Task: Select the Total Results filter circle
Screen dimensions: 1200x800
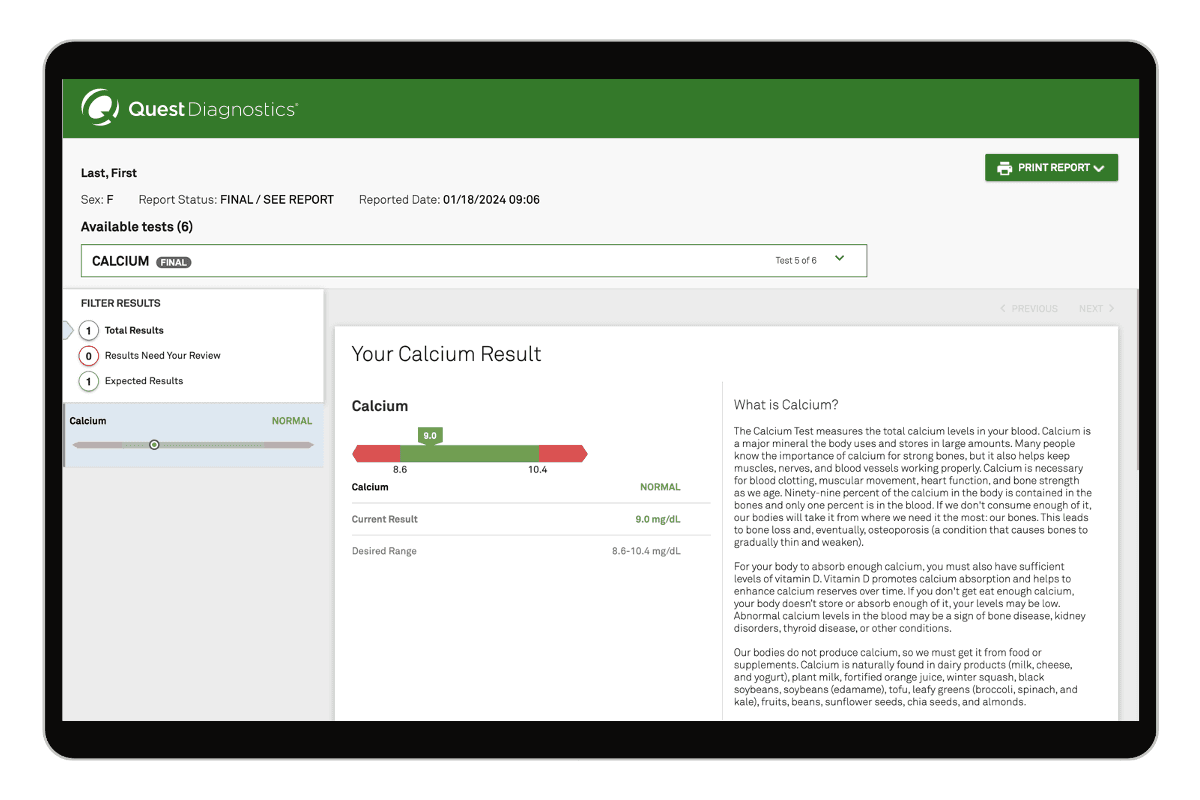Action: click(x=88, y=330)
